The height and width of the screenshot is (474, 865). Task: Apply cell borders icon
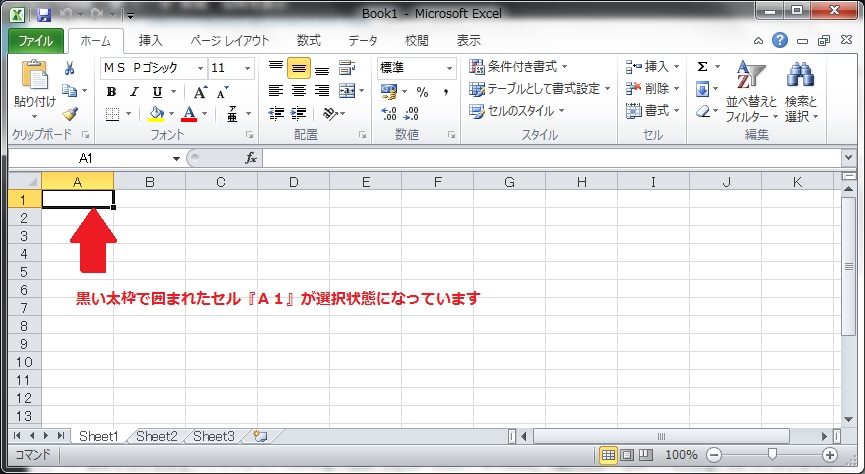[x=113, y=114]
